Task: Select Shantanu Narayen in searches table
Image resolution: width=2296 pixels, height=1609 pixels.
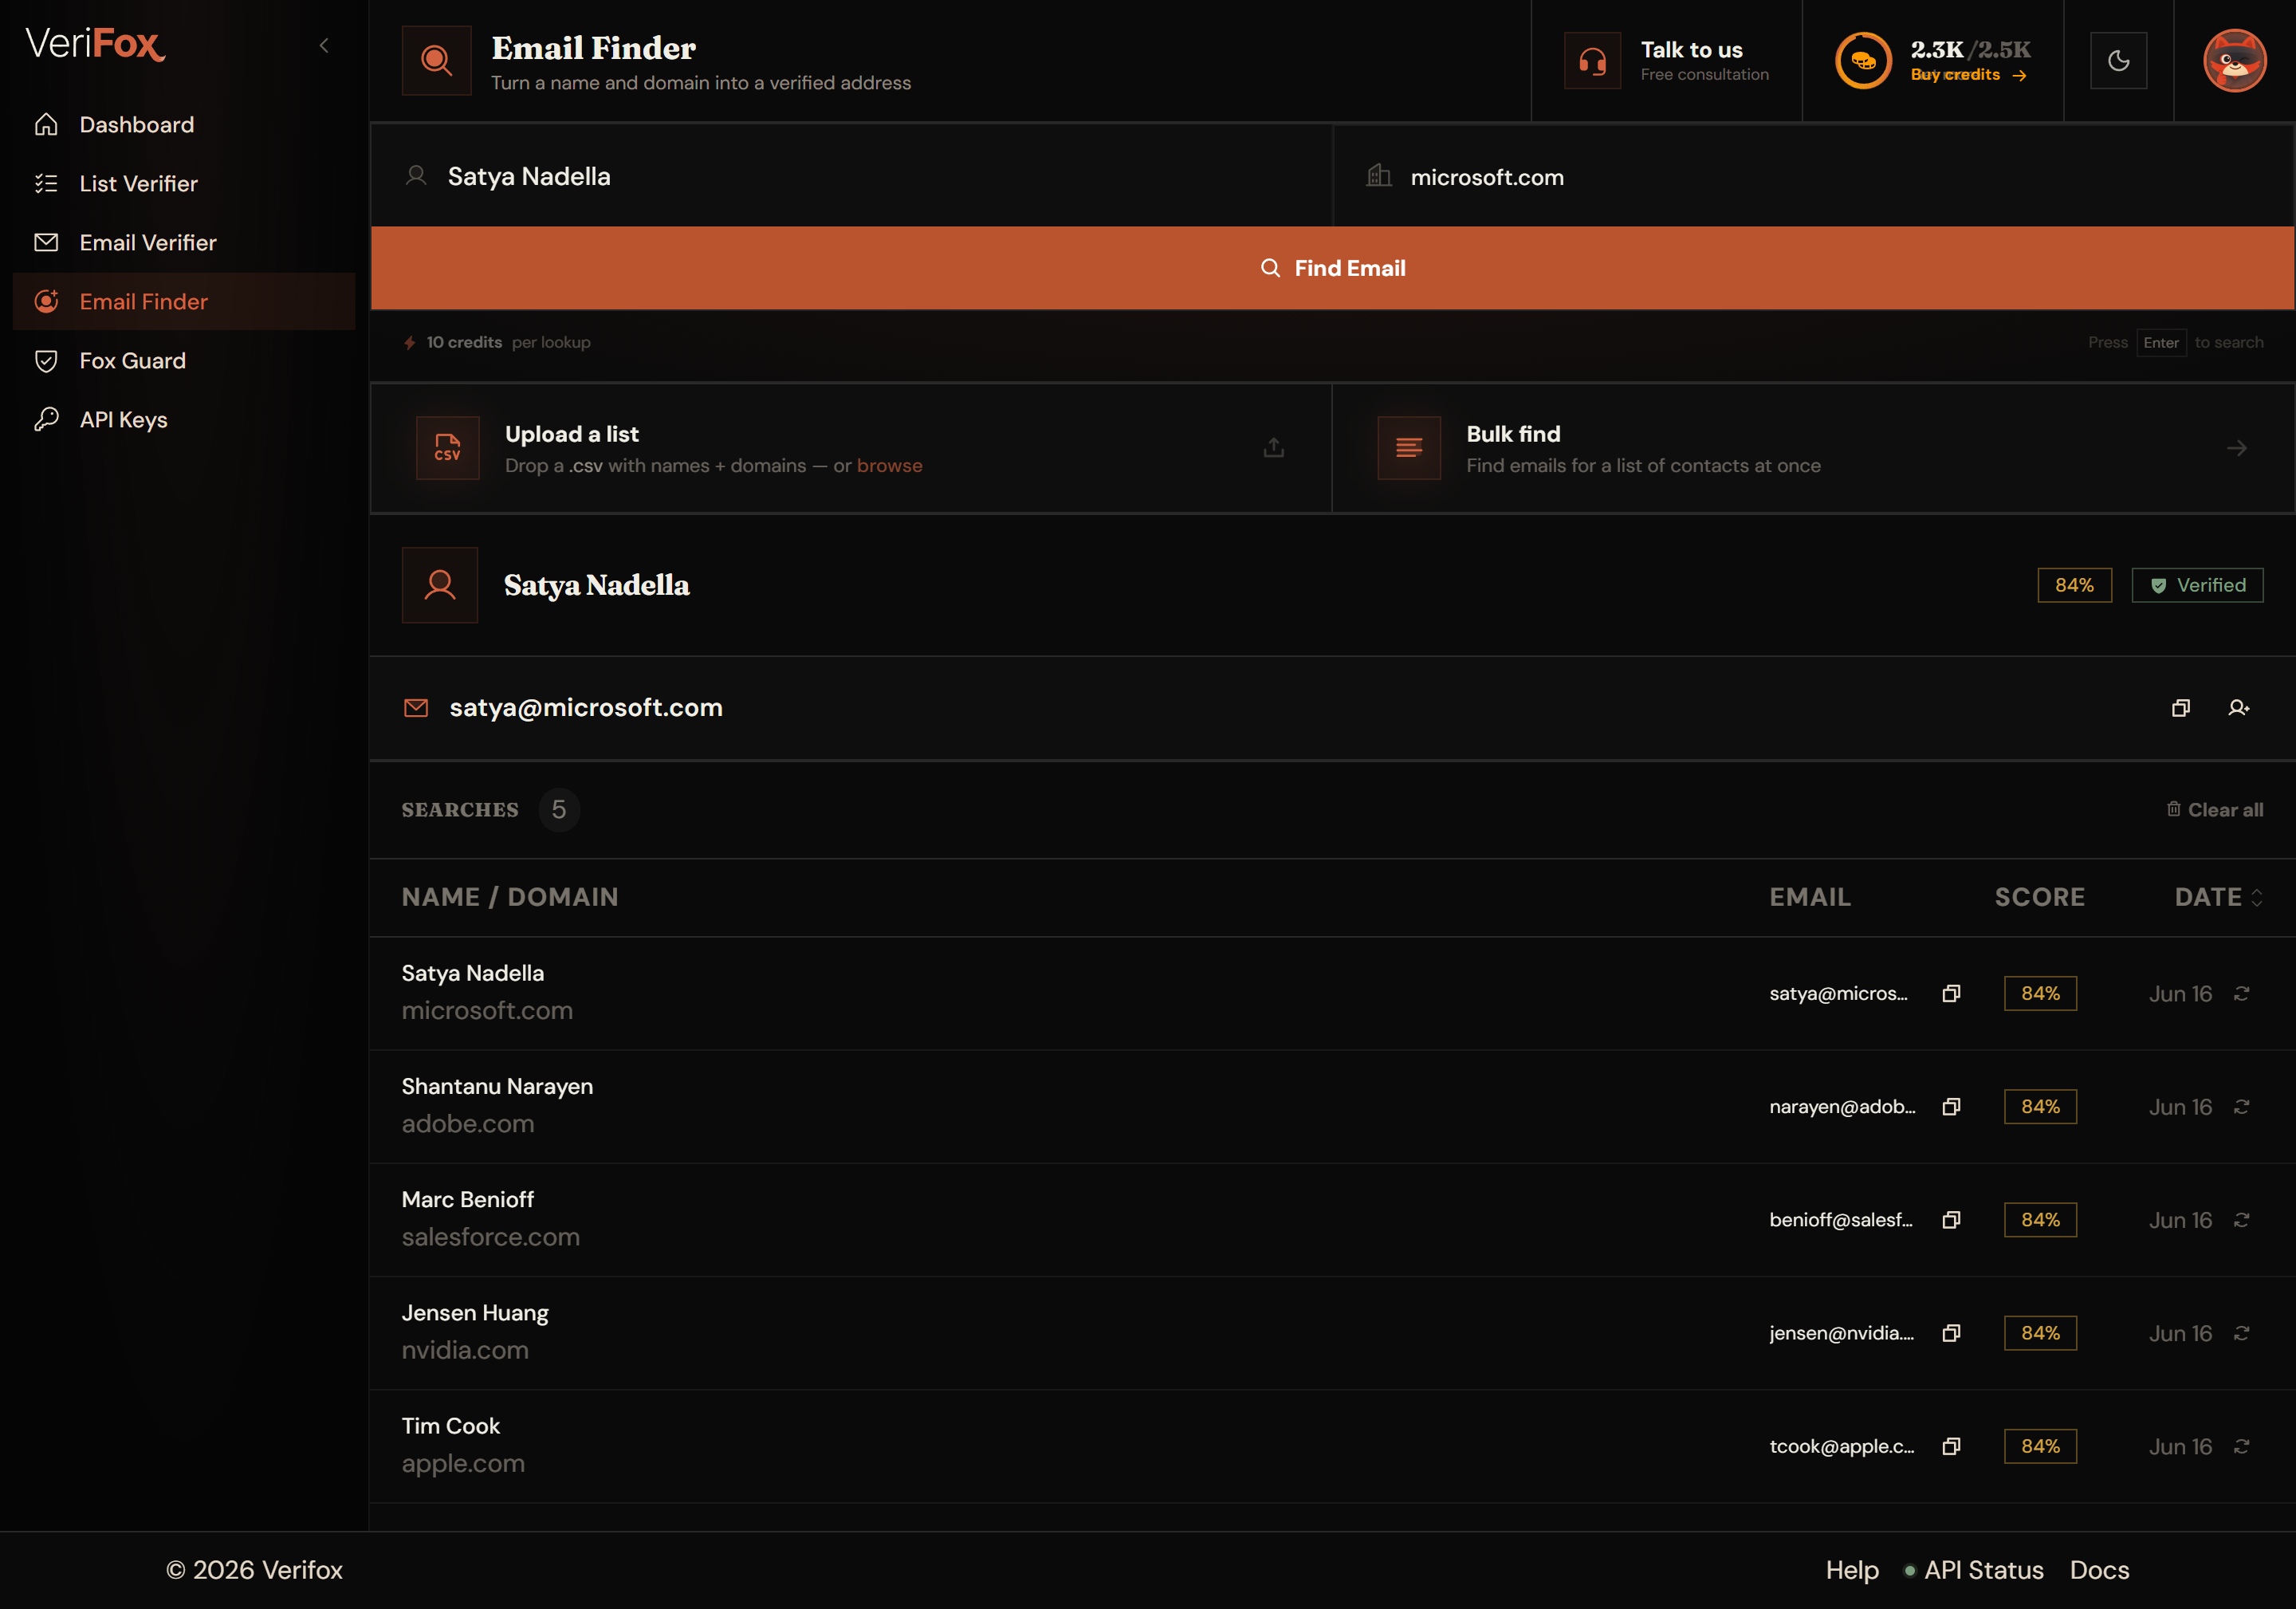Action: (x=1332, y=1106)
